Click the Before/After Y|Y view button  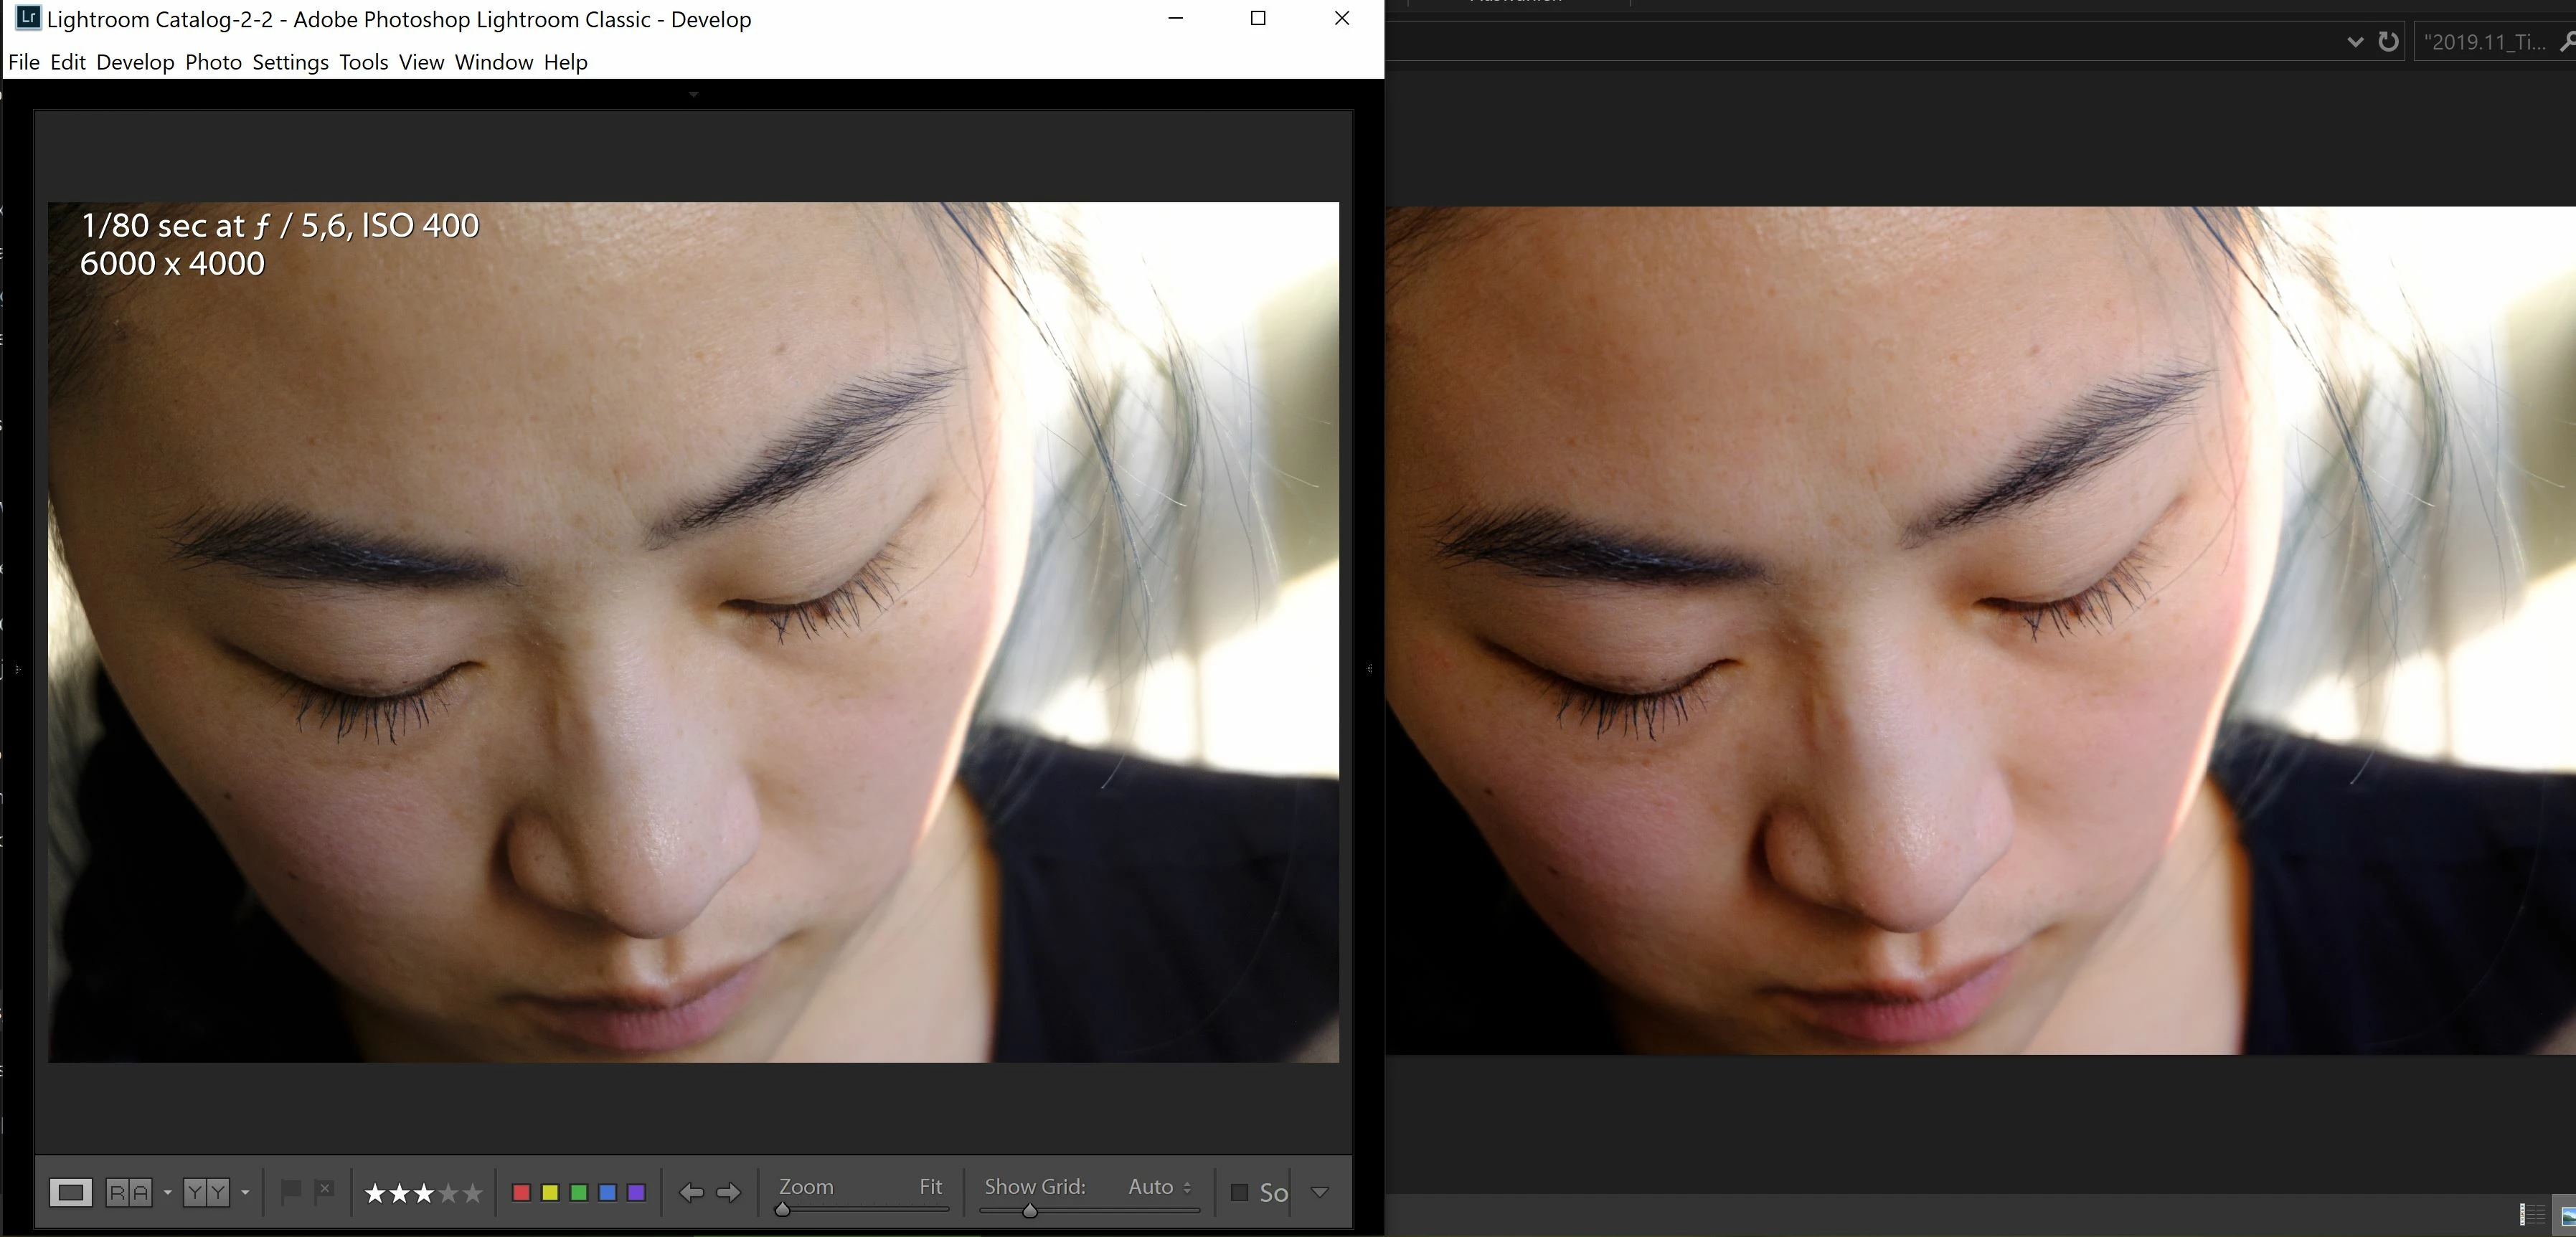[206, 1192]
